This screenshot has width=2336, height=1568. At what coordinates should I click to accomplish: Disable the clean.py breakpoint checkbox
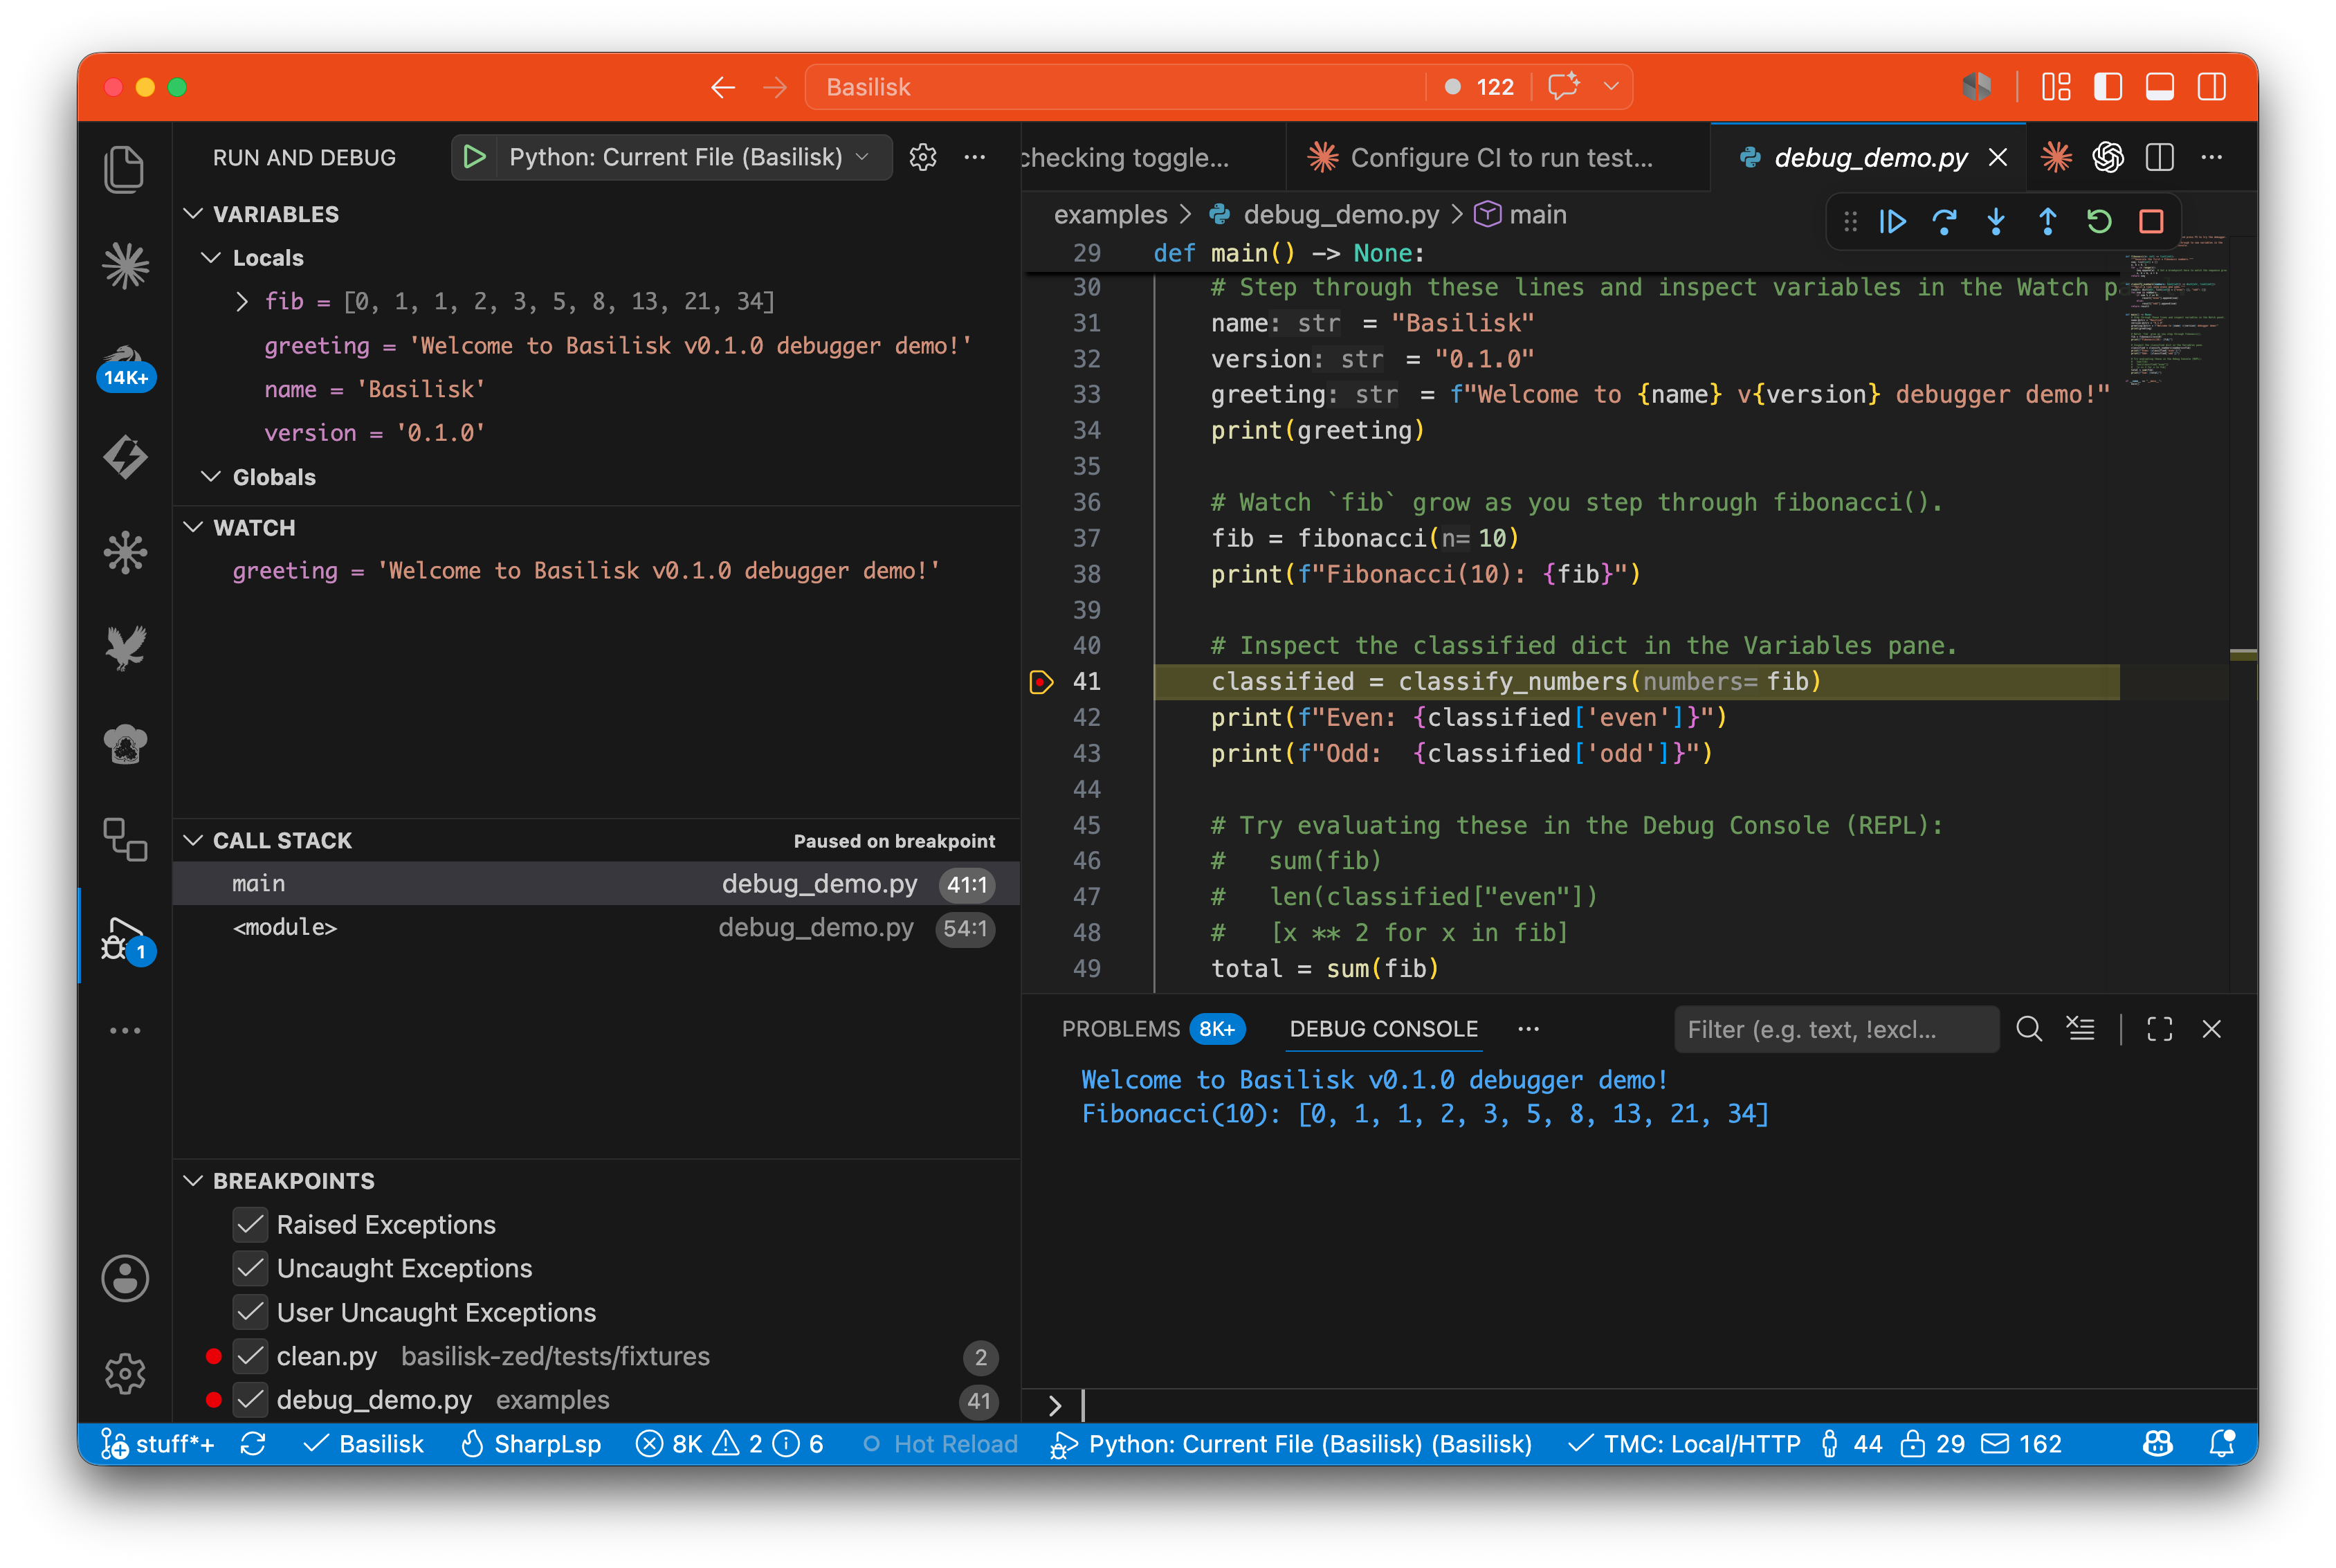[250, 1356]
